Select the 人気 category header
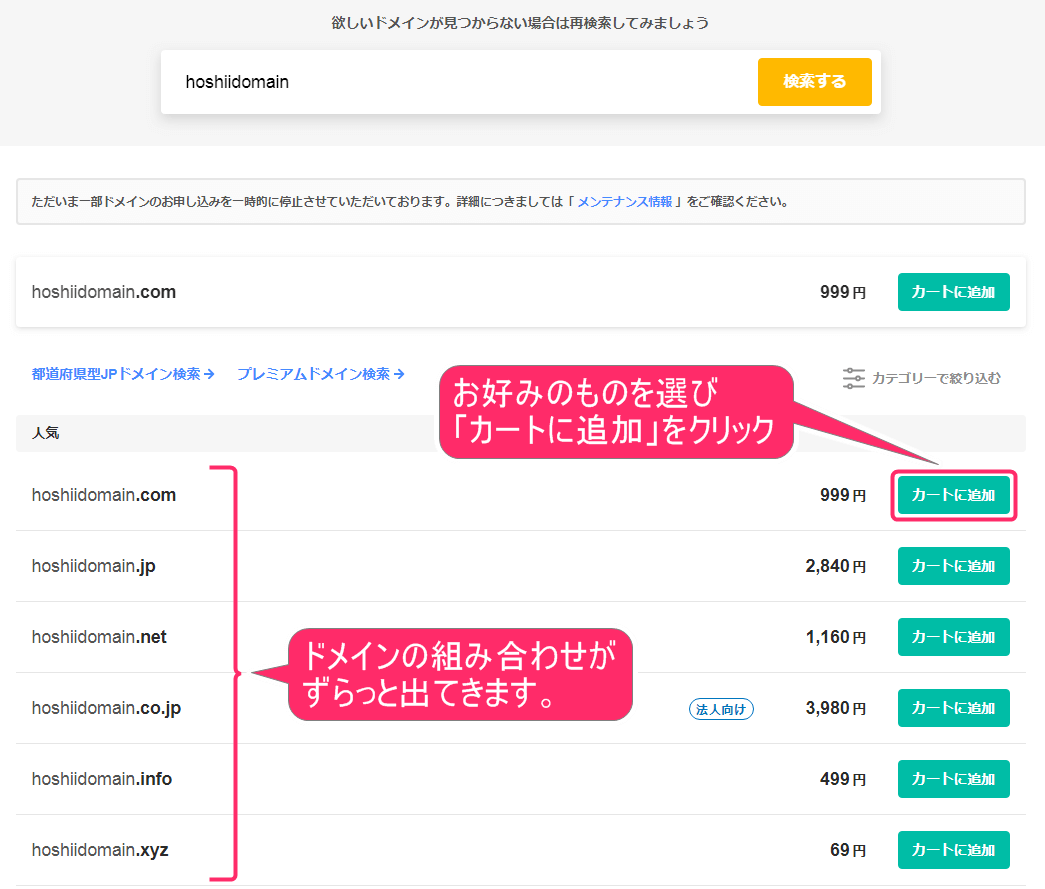The height and width of the screenshot is (889, 1045). click(x=47, y=434)
